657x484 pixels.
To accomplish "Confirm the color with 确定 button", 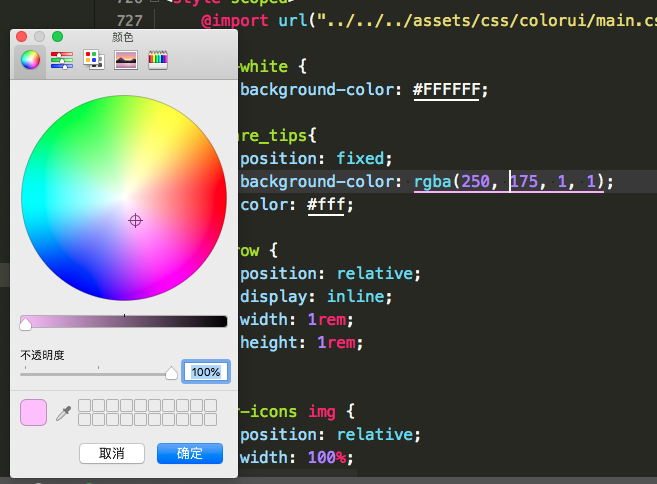I will click(189, 453).
